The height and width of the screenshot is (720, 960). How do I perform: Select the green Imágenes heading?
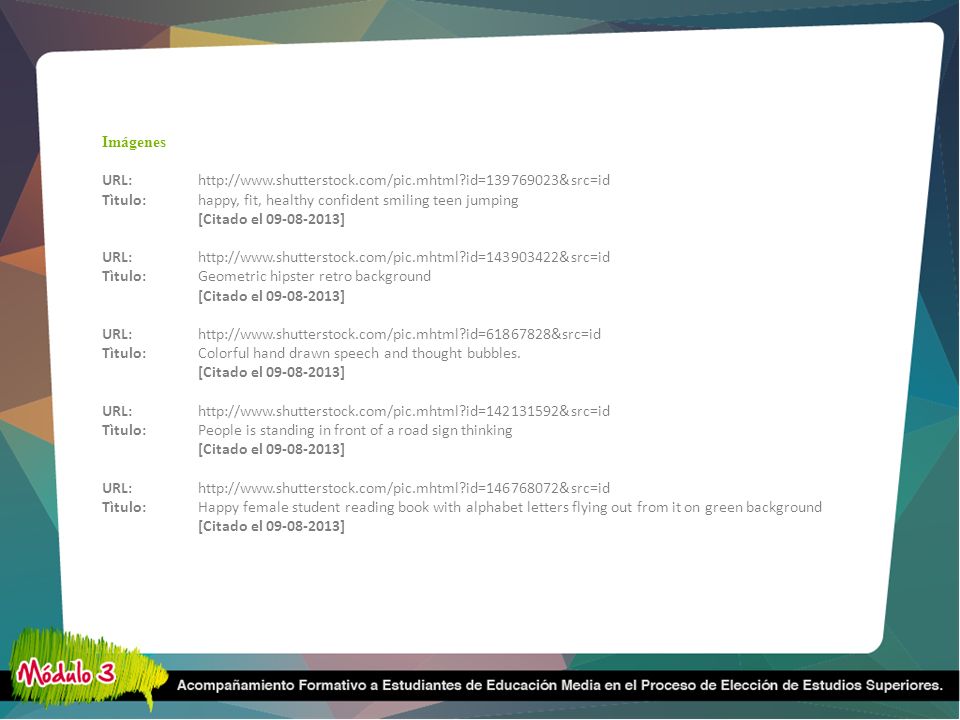pos(133,142)
